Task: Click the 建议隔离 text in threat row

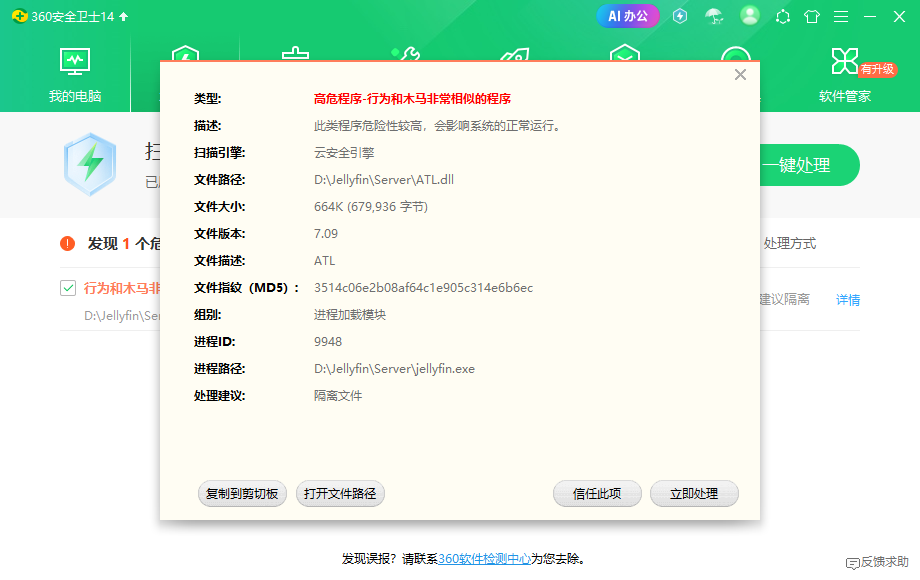Action: point(784,300)
